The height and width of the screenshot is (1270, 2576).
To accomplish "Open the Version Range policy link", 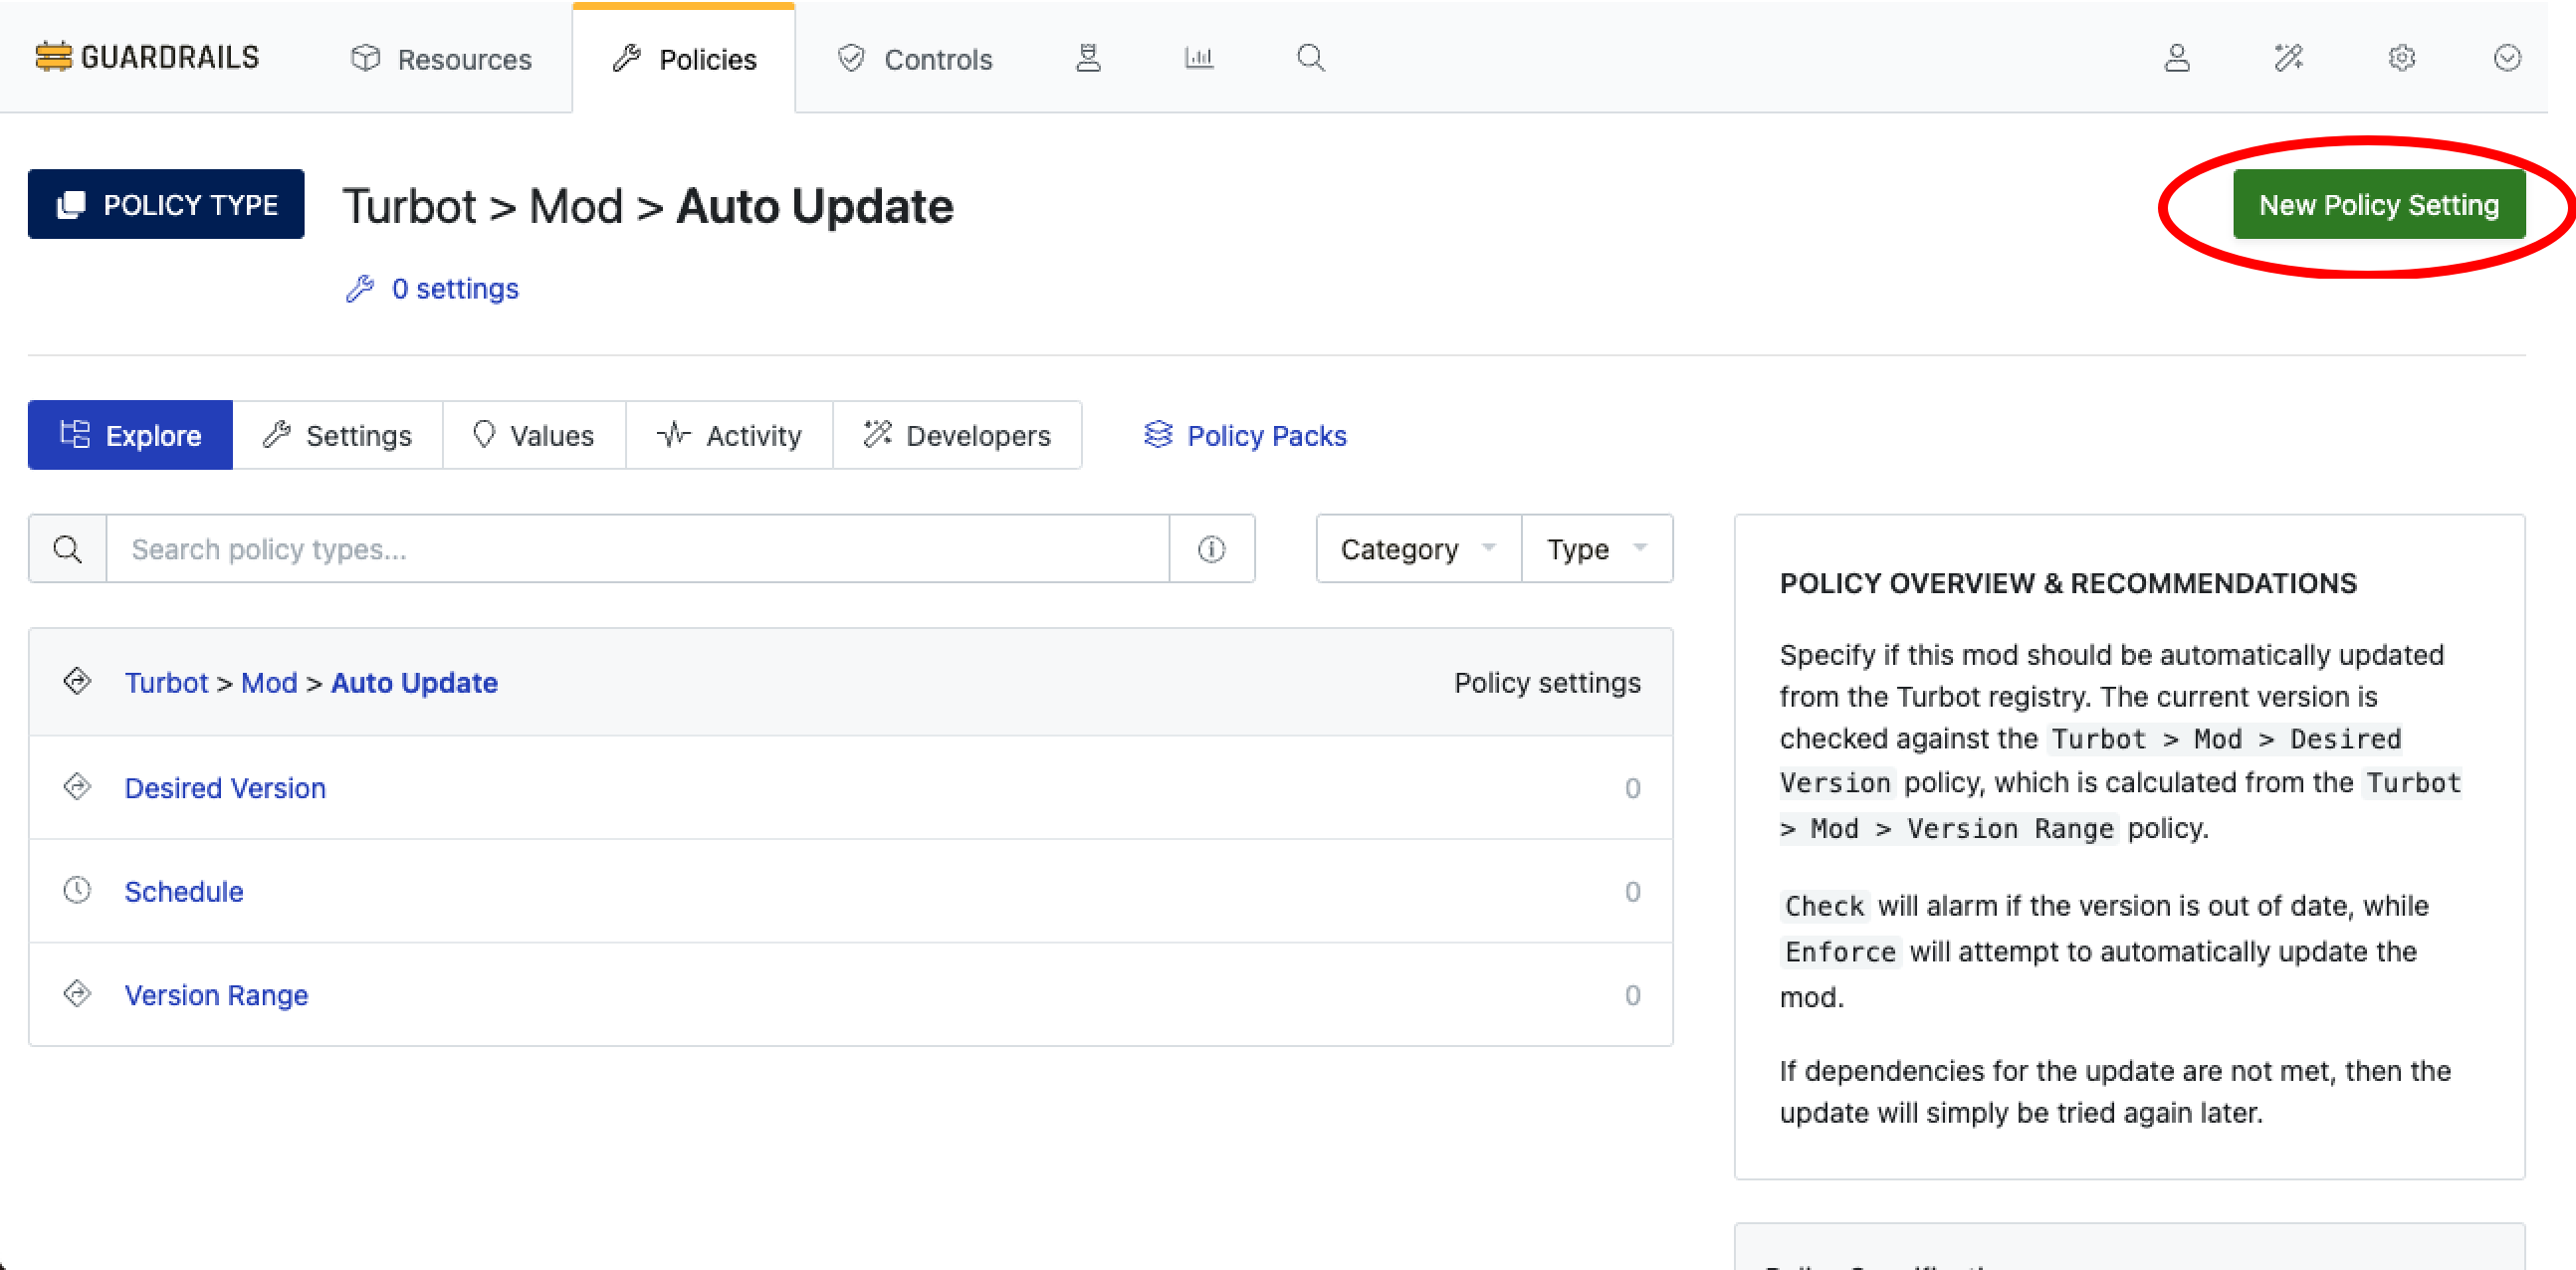I will (216, 995).
